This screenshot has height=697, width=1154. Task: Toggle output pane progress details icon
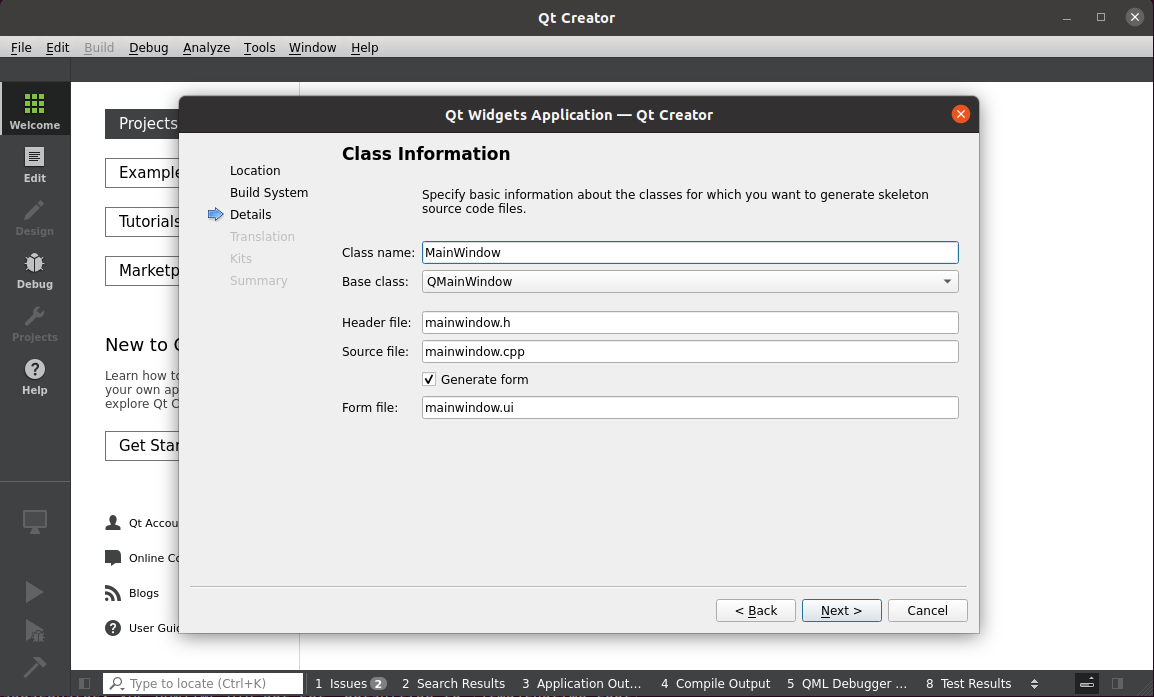[1087, 684]
